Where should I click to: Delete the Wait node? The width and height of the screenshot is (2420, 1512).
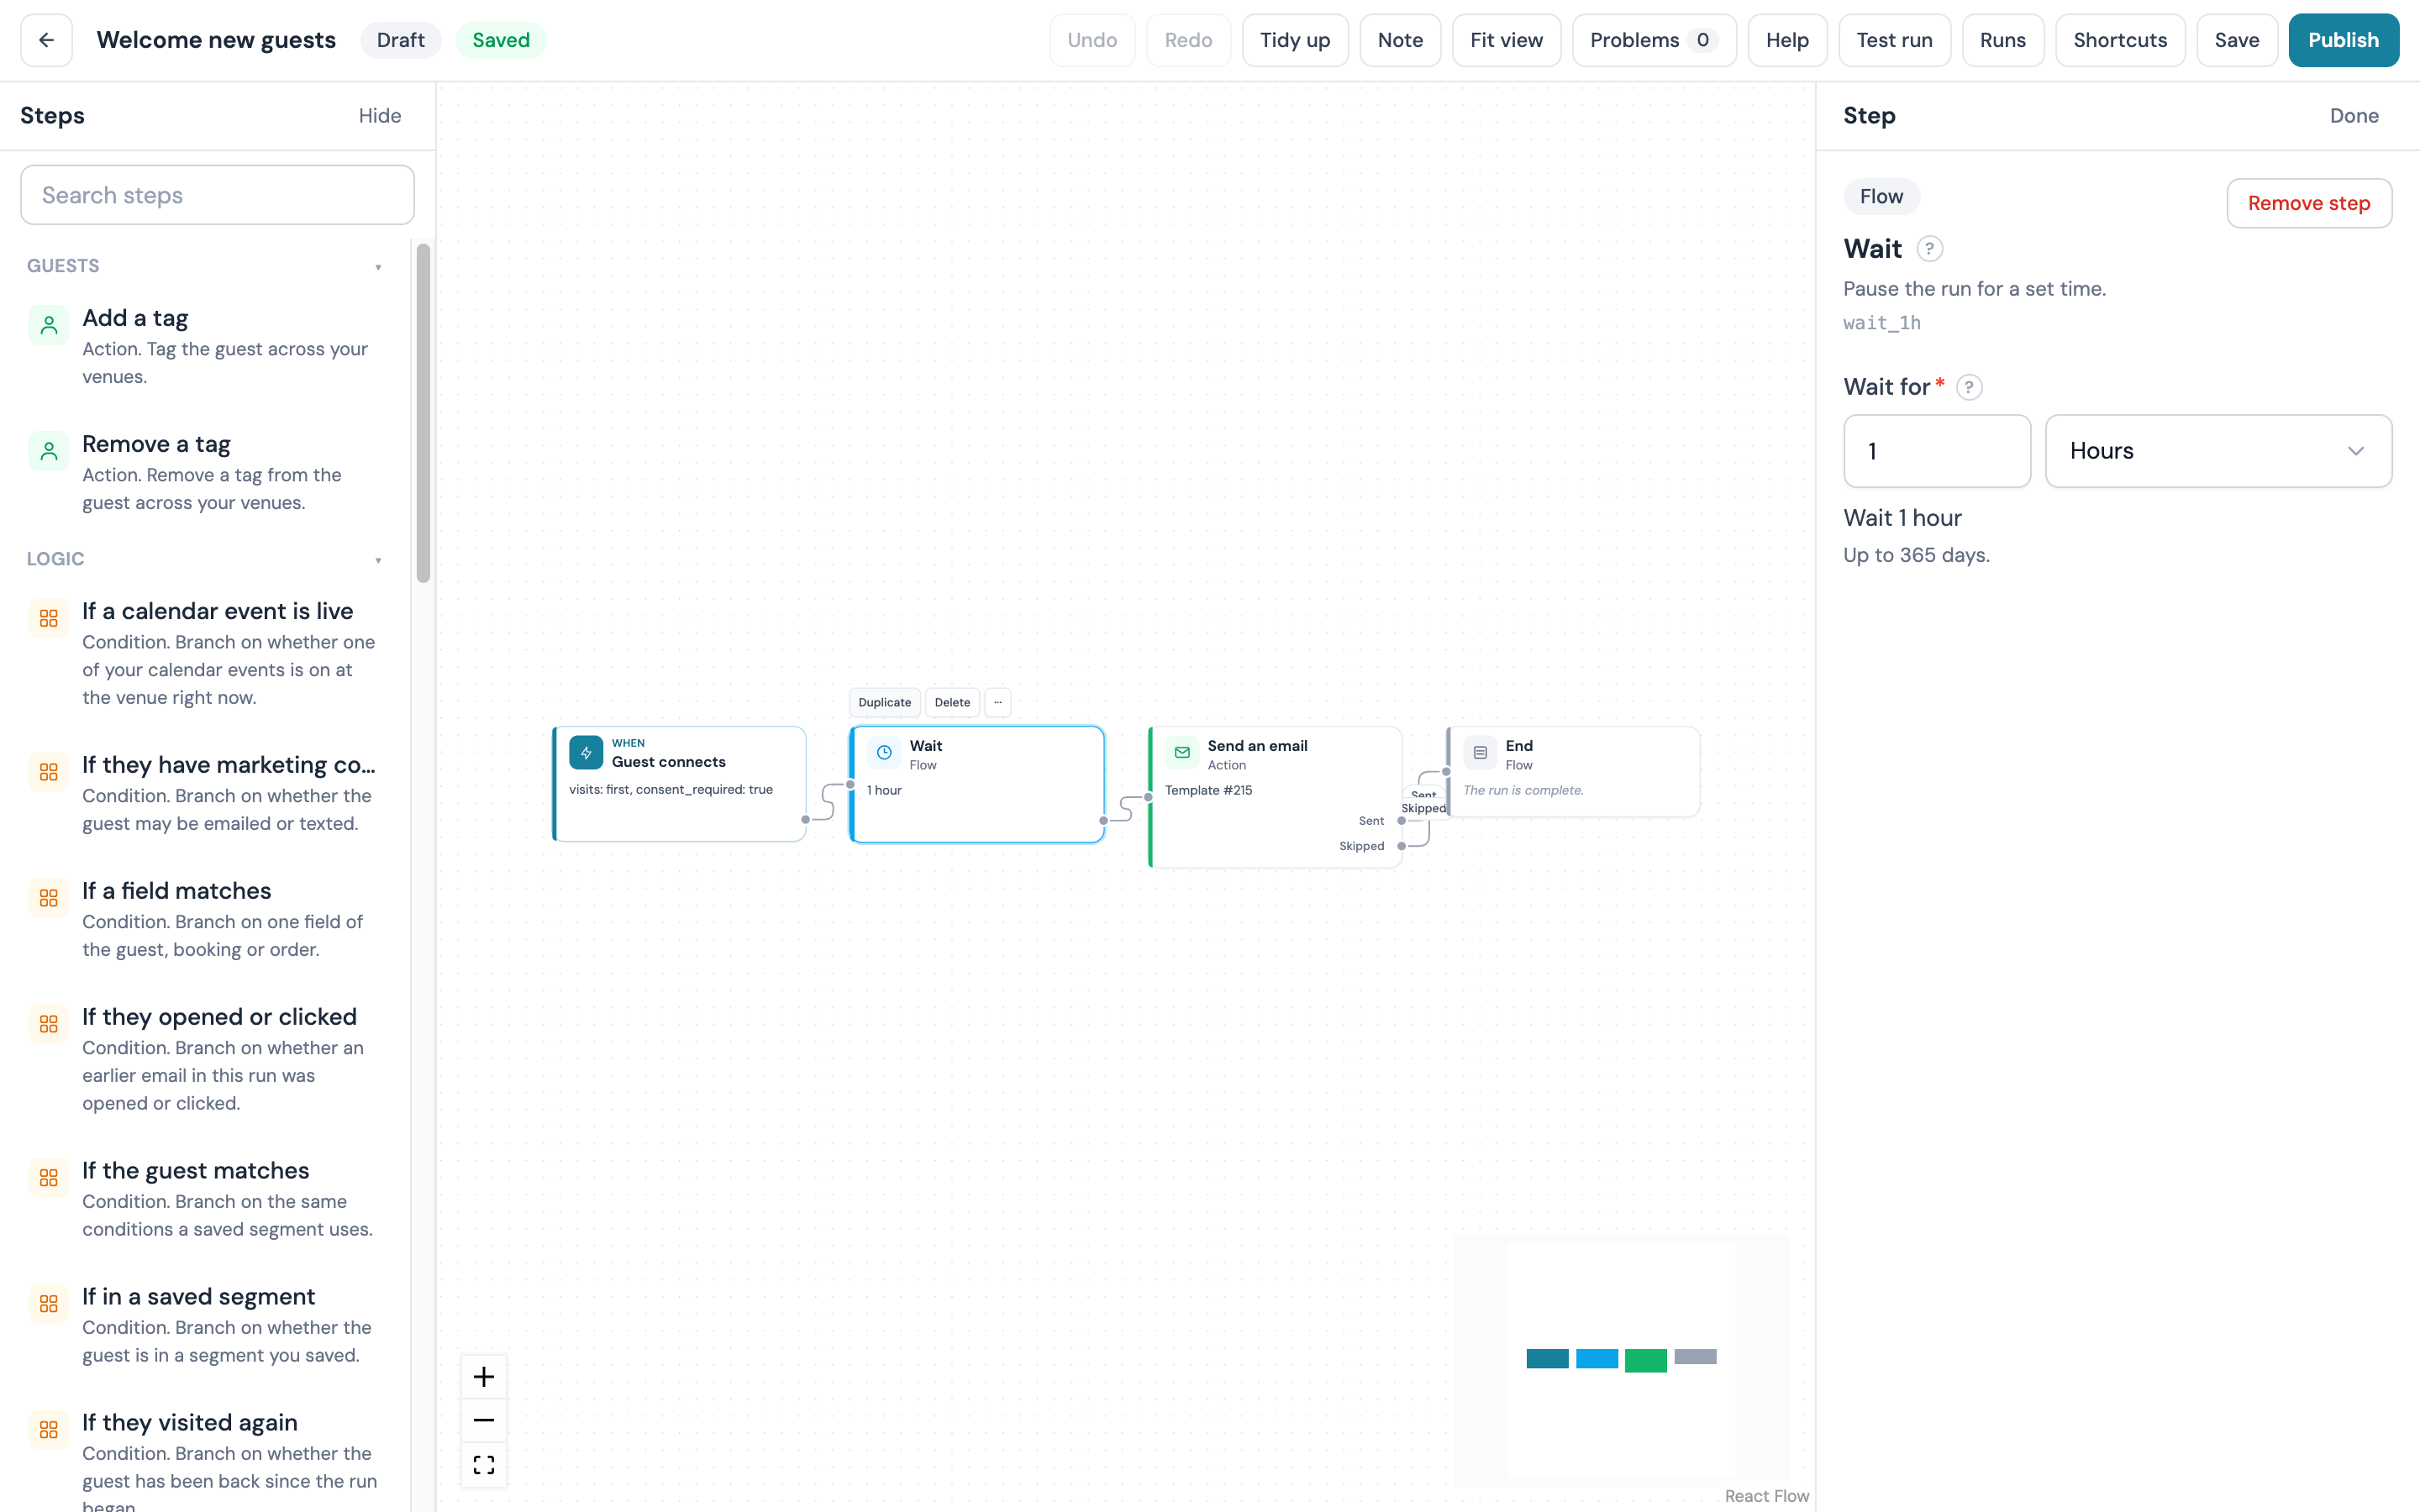[952, 702]
